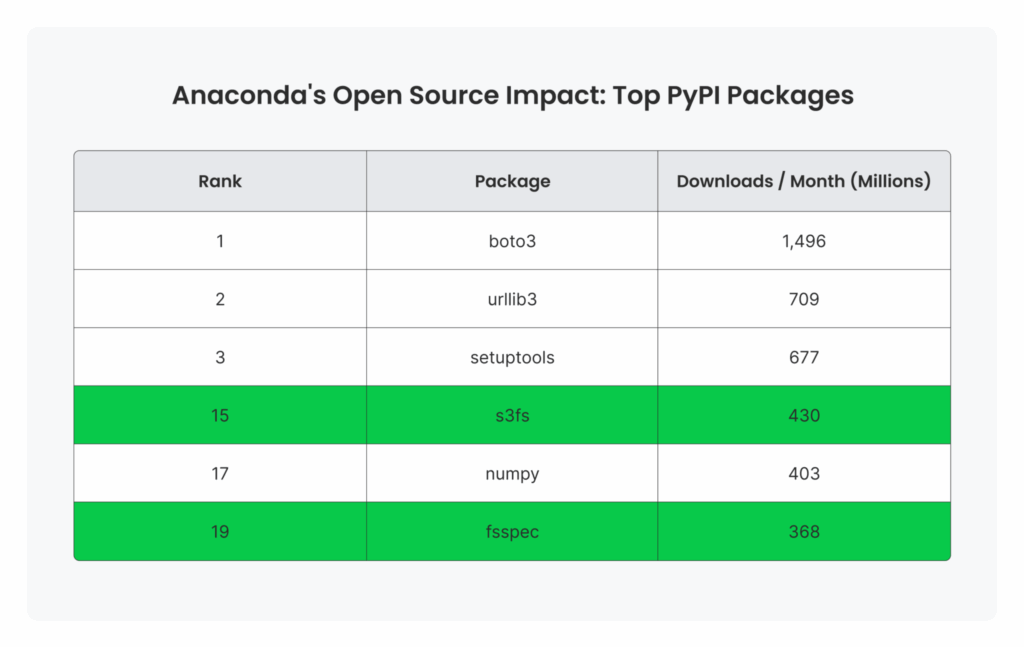
Task: Select rank 15 green cell
Action: tap(220, 415)
